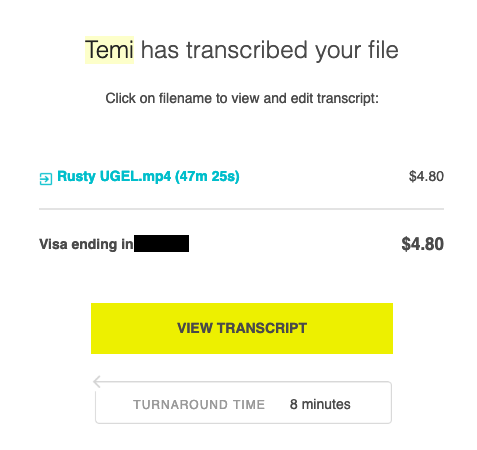Click the open-file arrow icon beside Rusty UGEL.mp4
This screenshot has width=477, height=450.
pyautogui.click(x=46, y=179)
